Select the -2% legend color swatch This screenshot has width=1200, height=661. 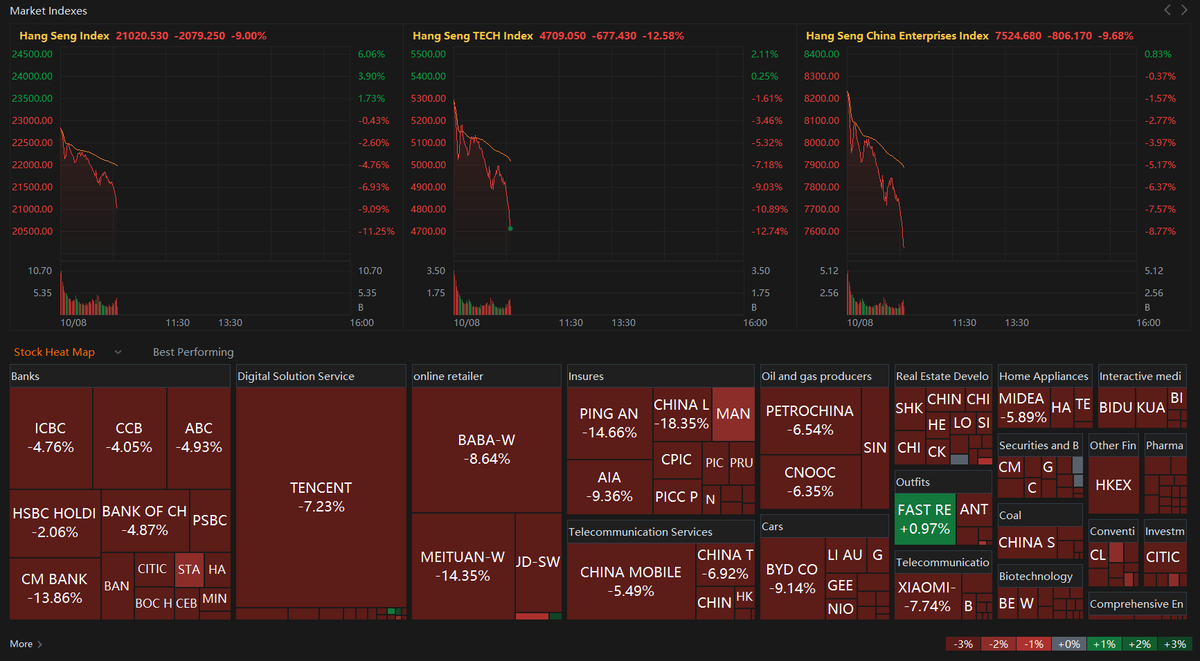click(998, 644)
